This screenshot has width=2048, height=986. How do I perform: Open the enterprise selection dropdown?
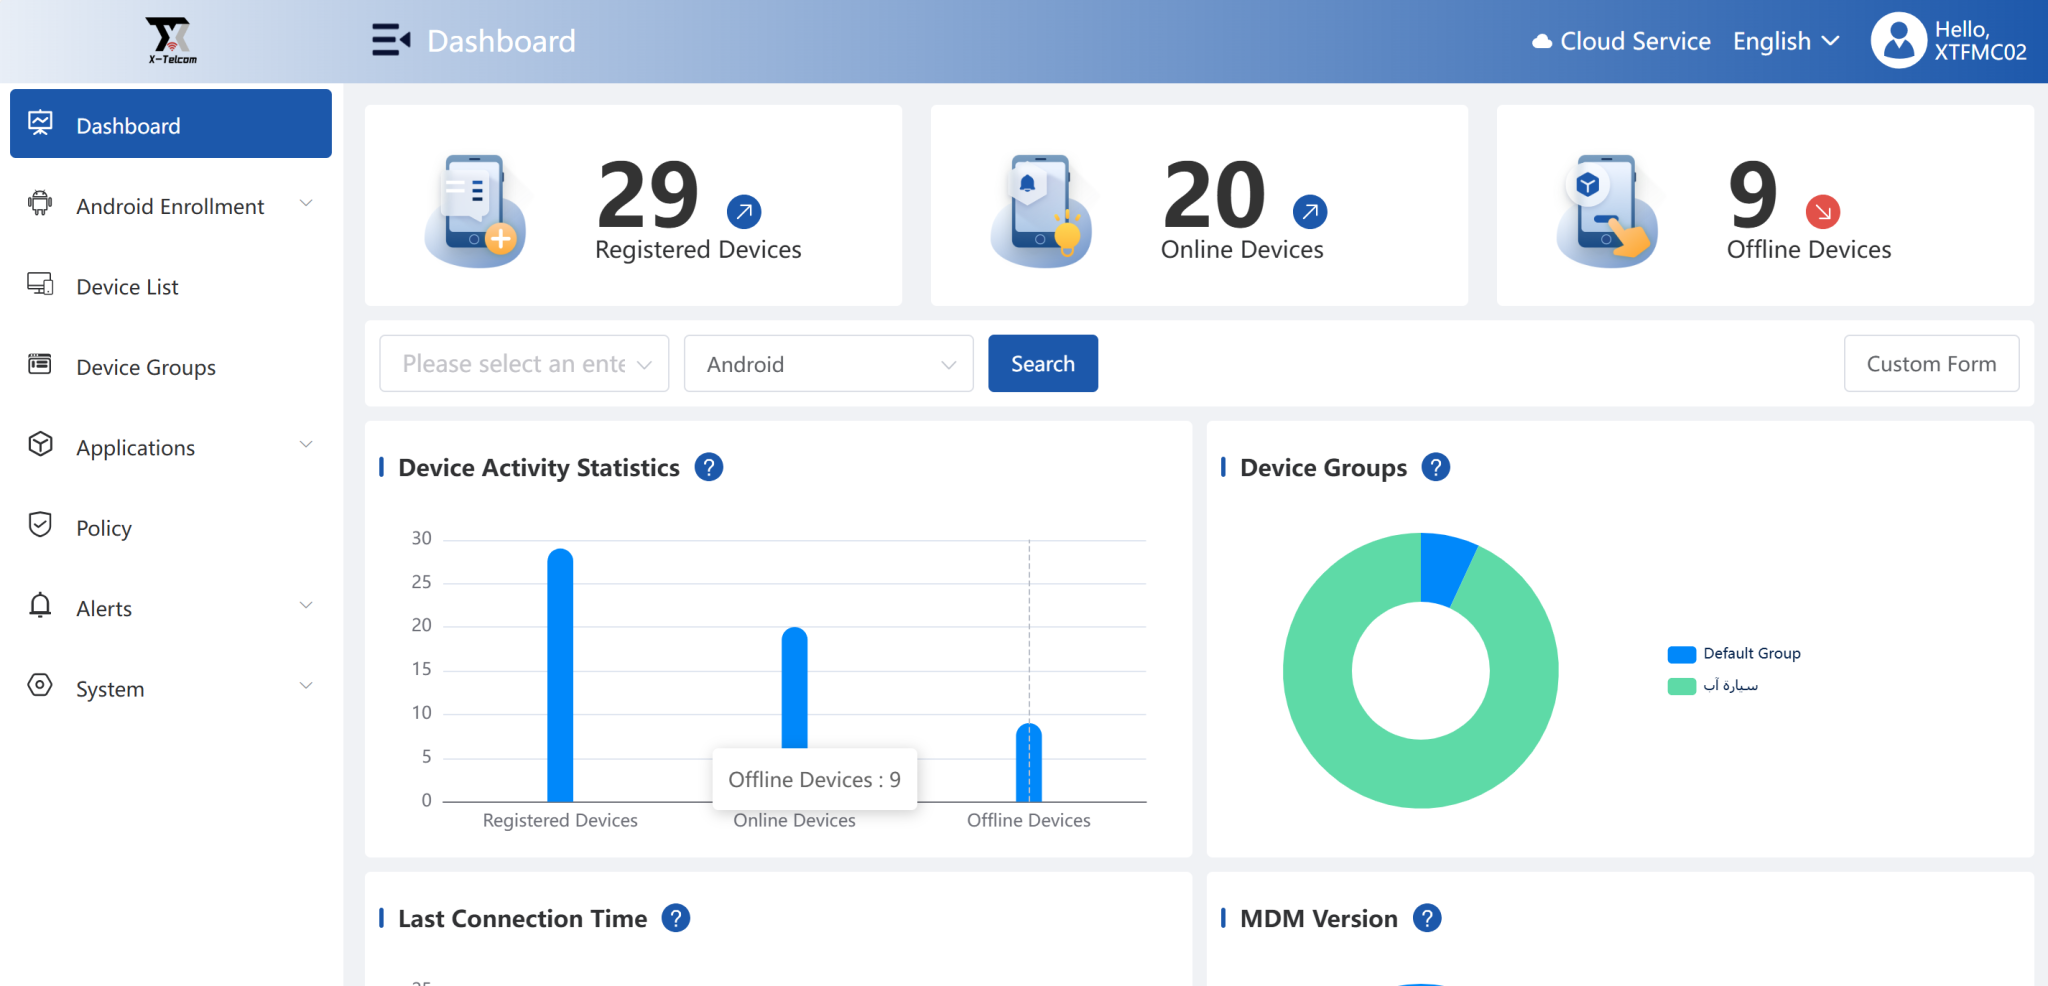point(523,363)
